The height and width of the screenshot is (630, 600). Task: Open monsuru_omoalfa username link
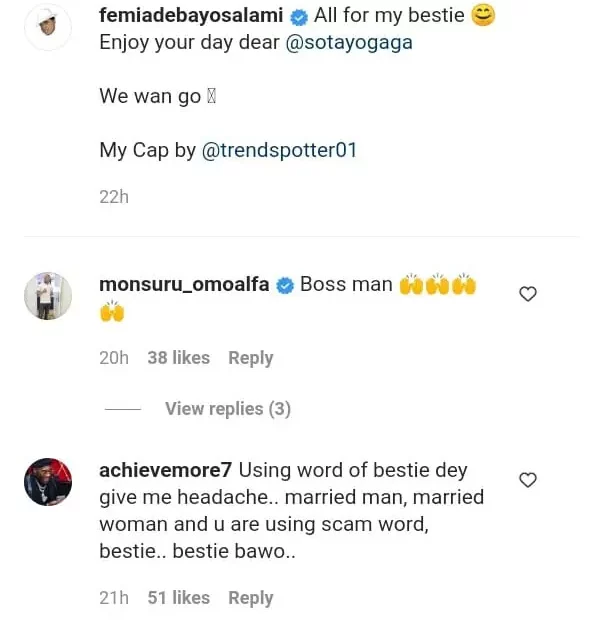[185, 285]
